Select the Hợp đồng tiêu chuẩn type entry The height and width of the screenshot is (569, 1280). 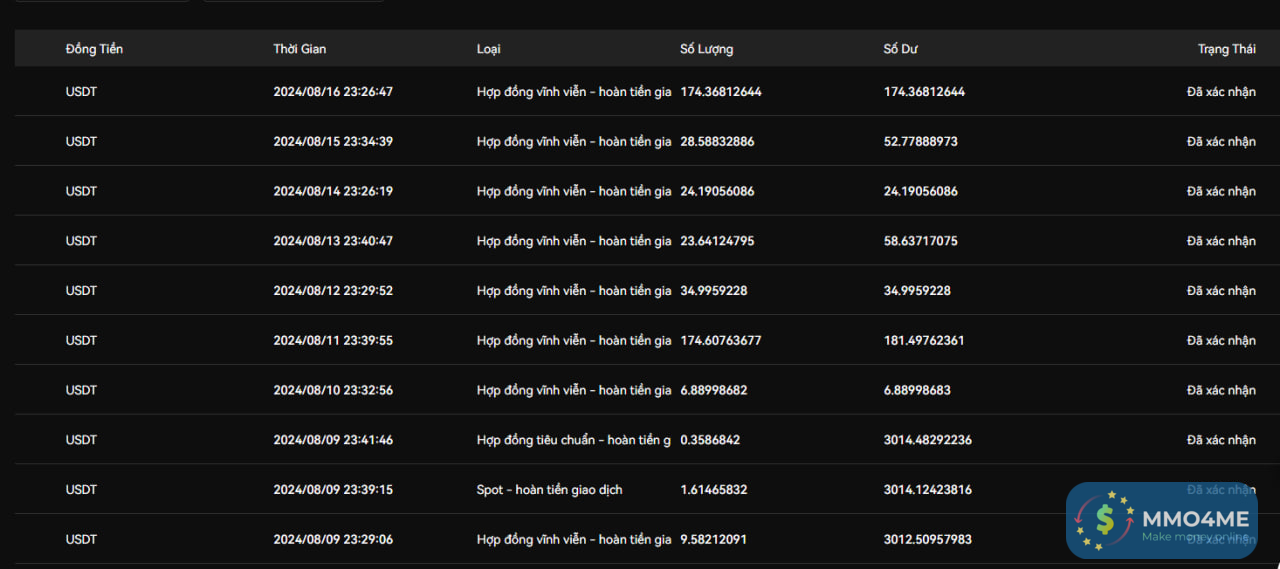click(x=574, y=440)
